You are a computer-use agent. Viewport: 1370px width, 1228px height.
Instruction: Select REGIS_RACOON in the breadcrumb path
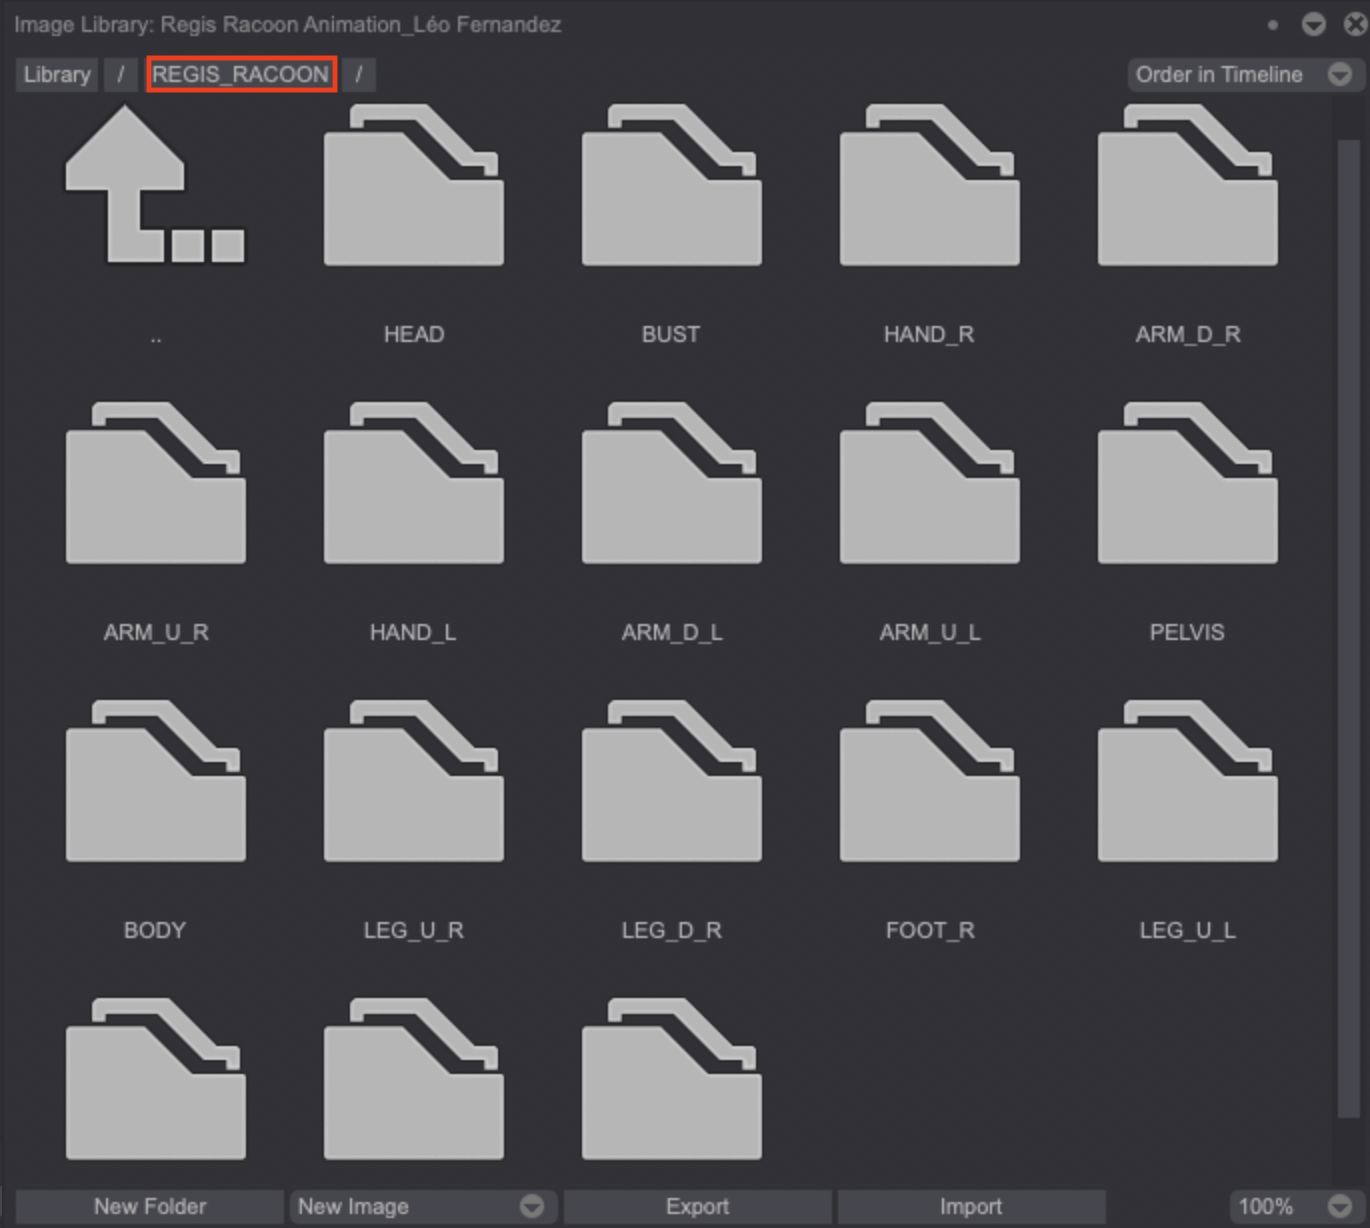(x=241, y=74)
